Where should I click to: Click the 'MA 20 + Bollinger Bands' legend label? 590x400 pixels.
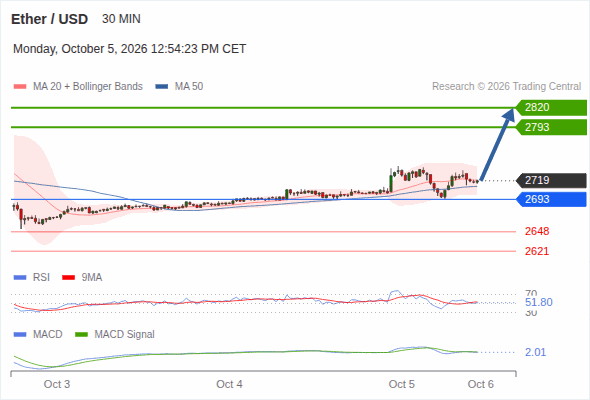coord(88,87)
